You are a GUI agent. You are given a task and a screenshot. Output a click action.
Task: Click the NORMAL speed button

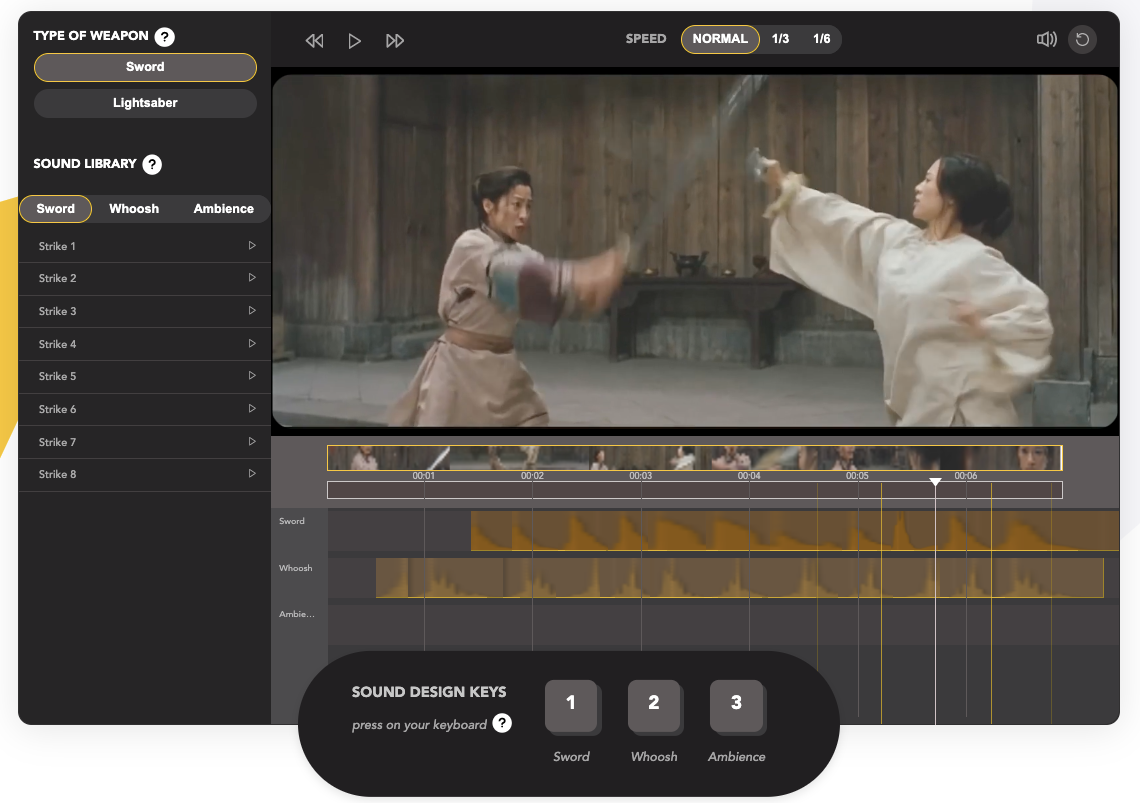click(x=720, y=39)
